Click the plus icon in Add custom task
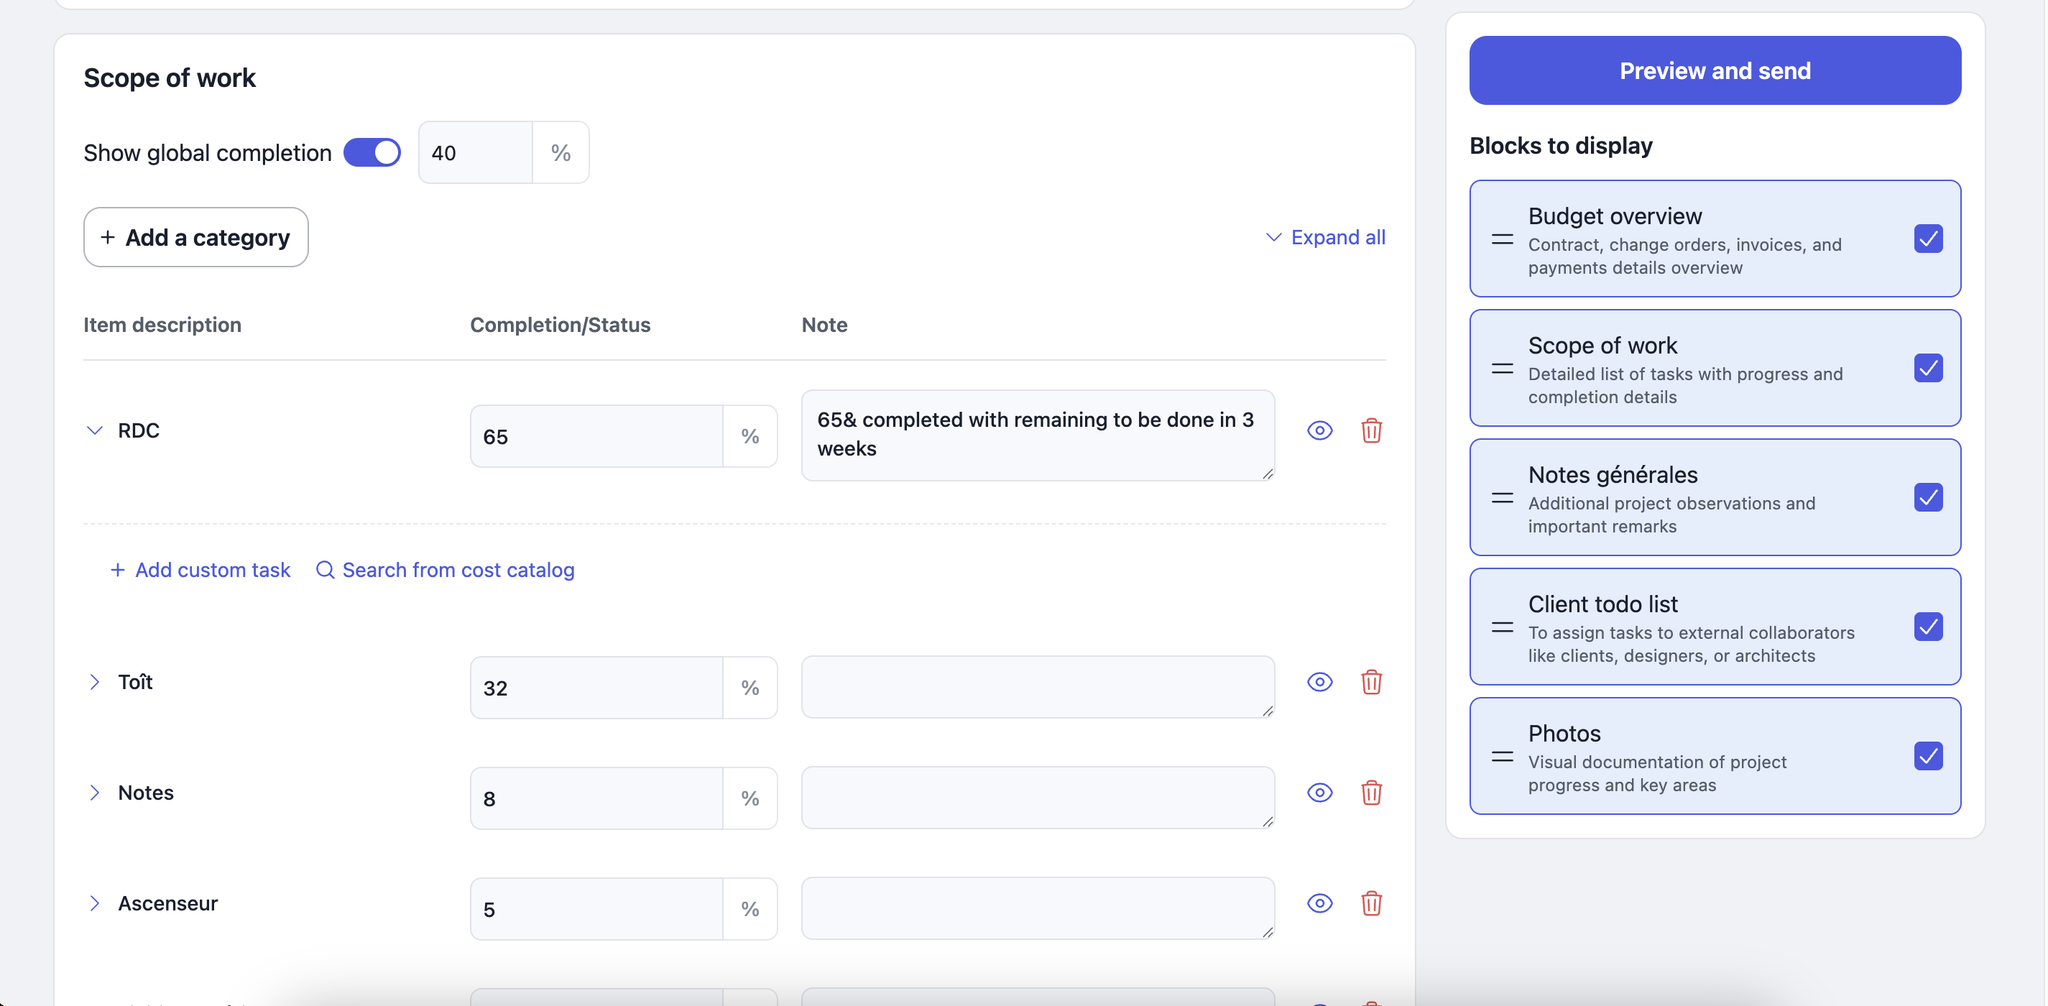The height and width of the screenshot is (1006, 2048). tap(117, 570)
